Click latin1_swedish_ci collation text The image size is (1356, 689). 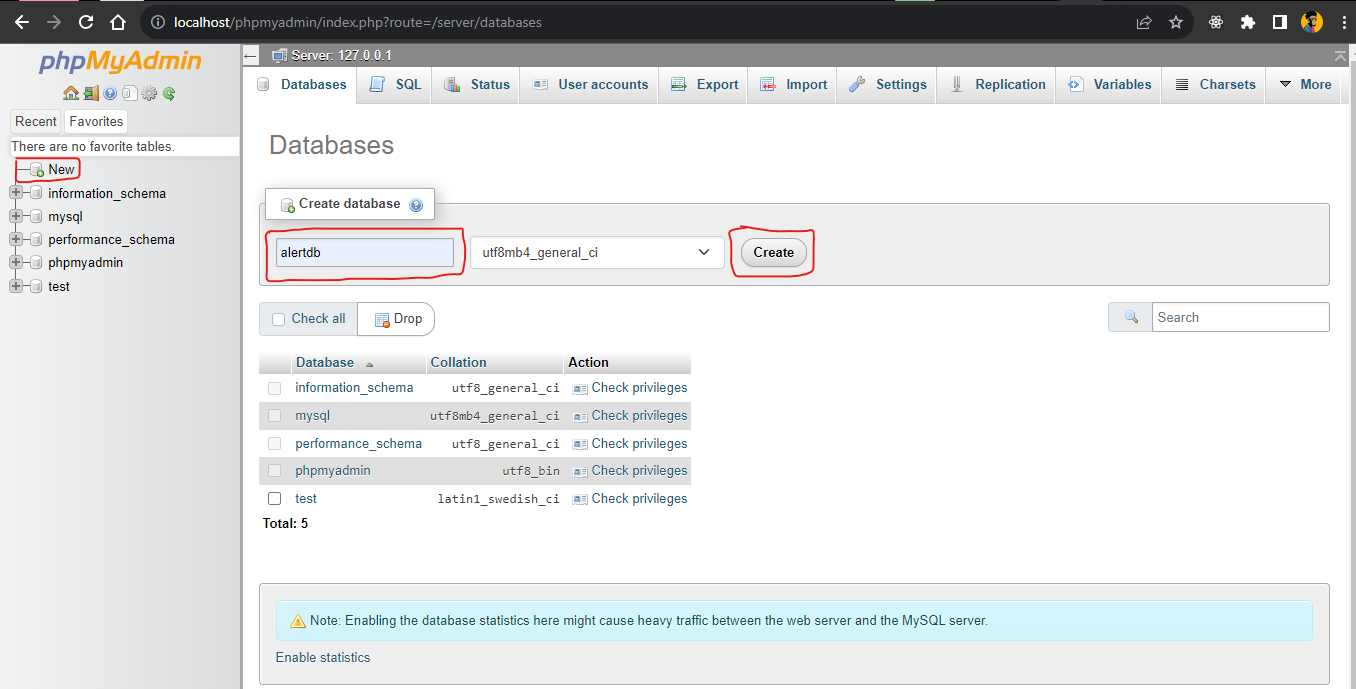[498, 499]
